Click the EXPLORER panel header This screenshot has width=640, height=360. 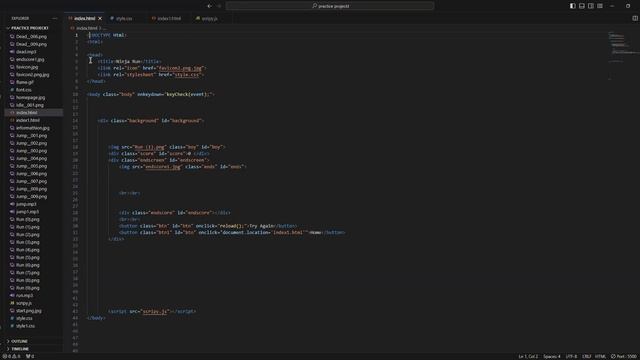coord(20,18)
